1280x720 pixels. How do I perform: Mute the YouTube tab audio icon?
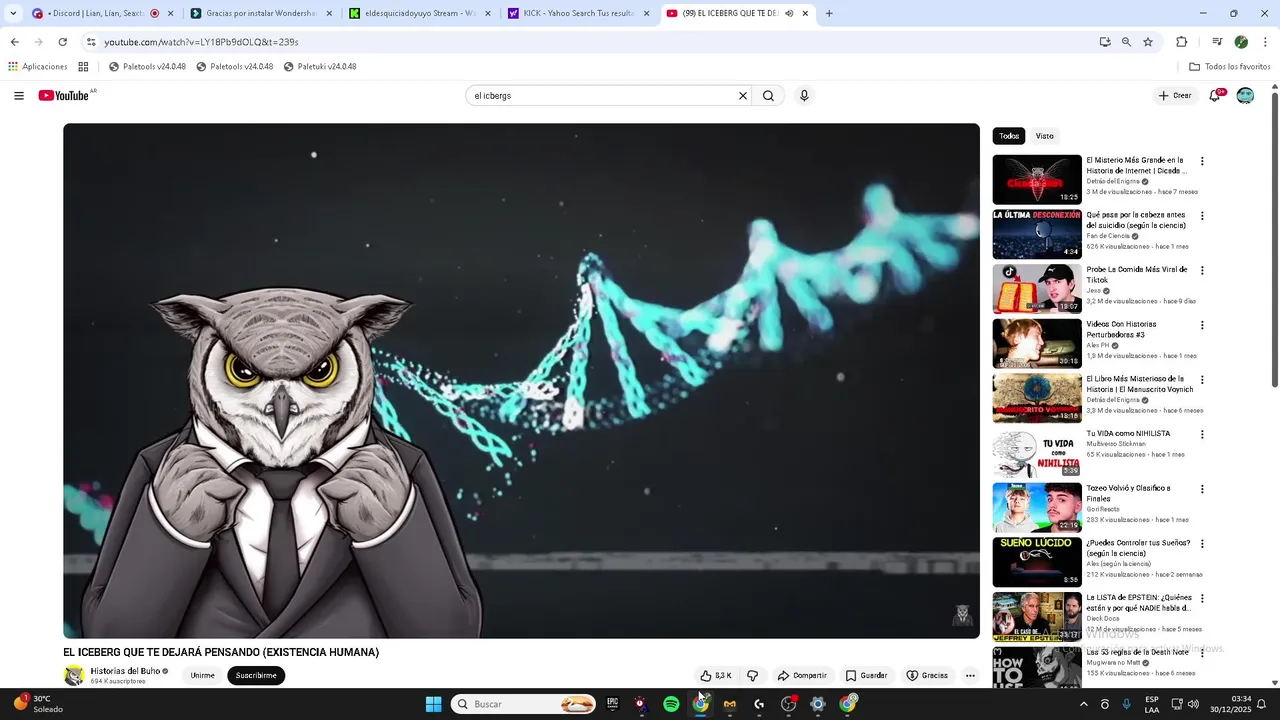point(789,14)
